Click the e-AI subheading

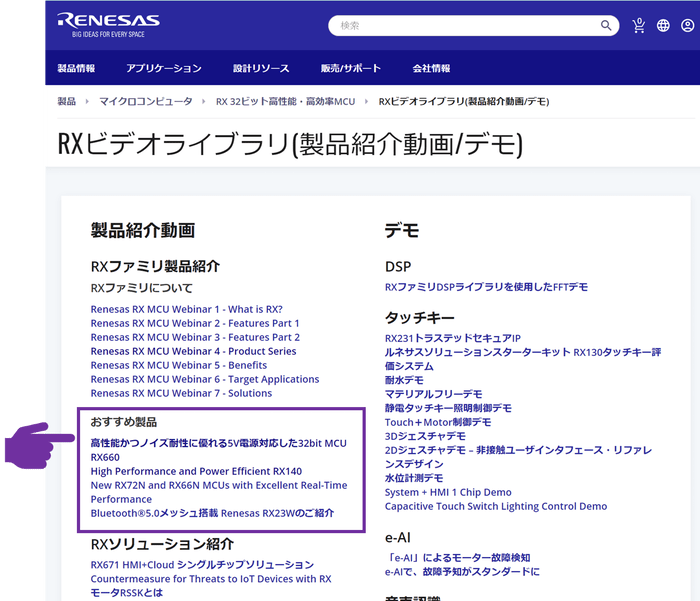(398, 538)
